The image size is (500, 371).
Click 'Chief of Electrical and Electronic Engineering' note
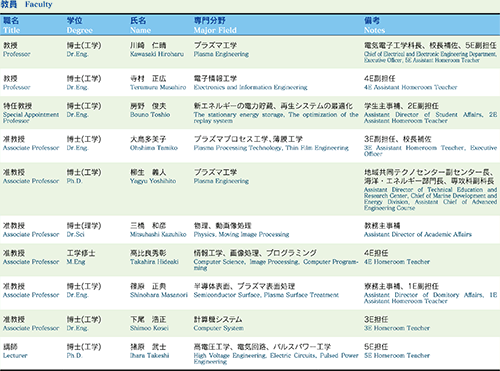(x=430, y=57)
